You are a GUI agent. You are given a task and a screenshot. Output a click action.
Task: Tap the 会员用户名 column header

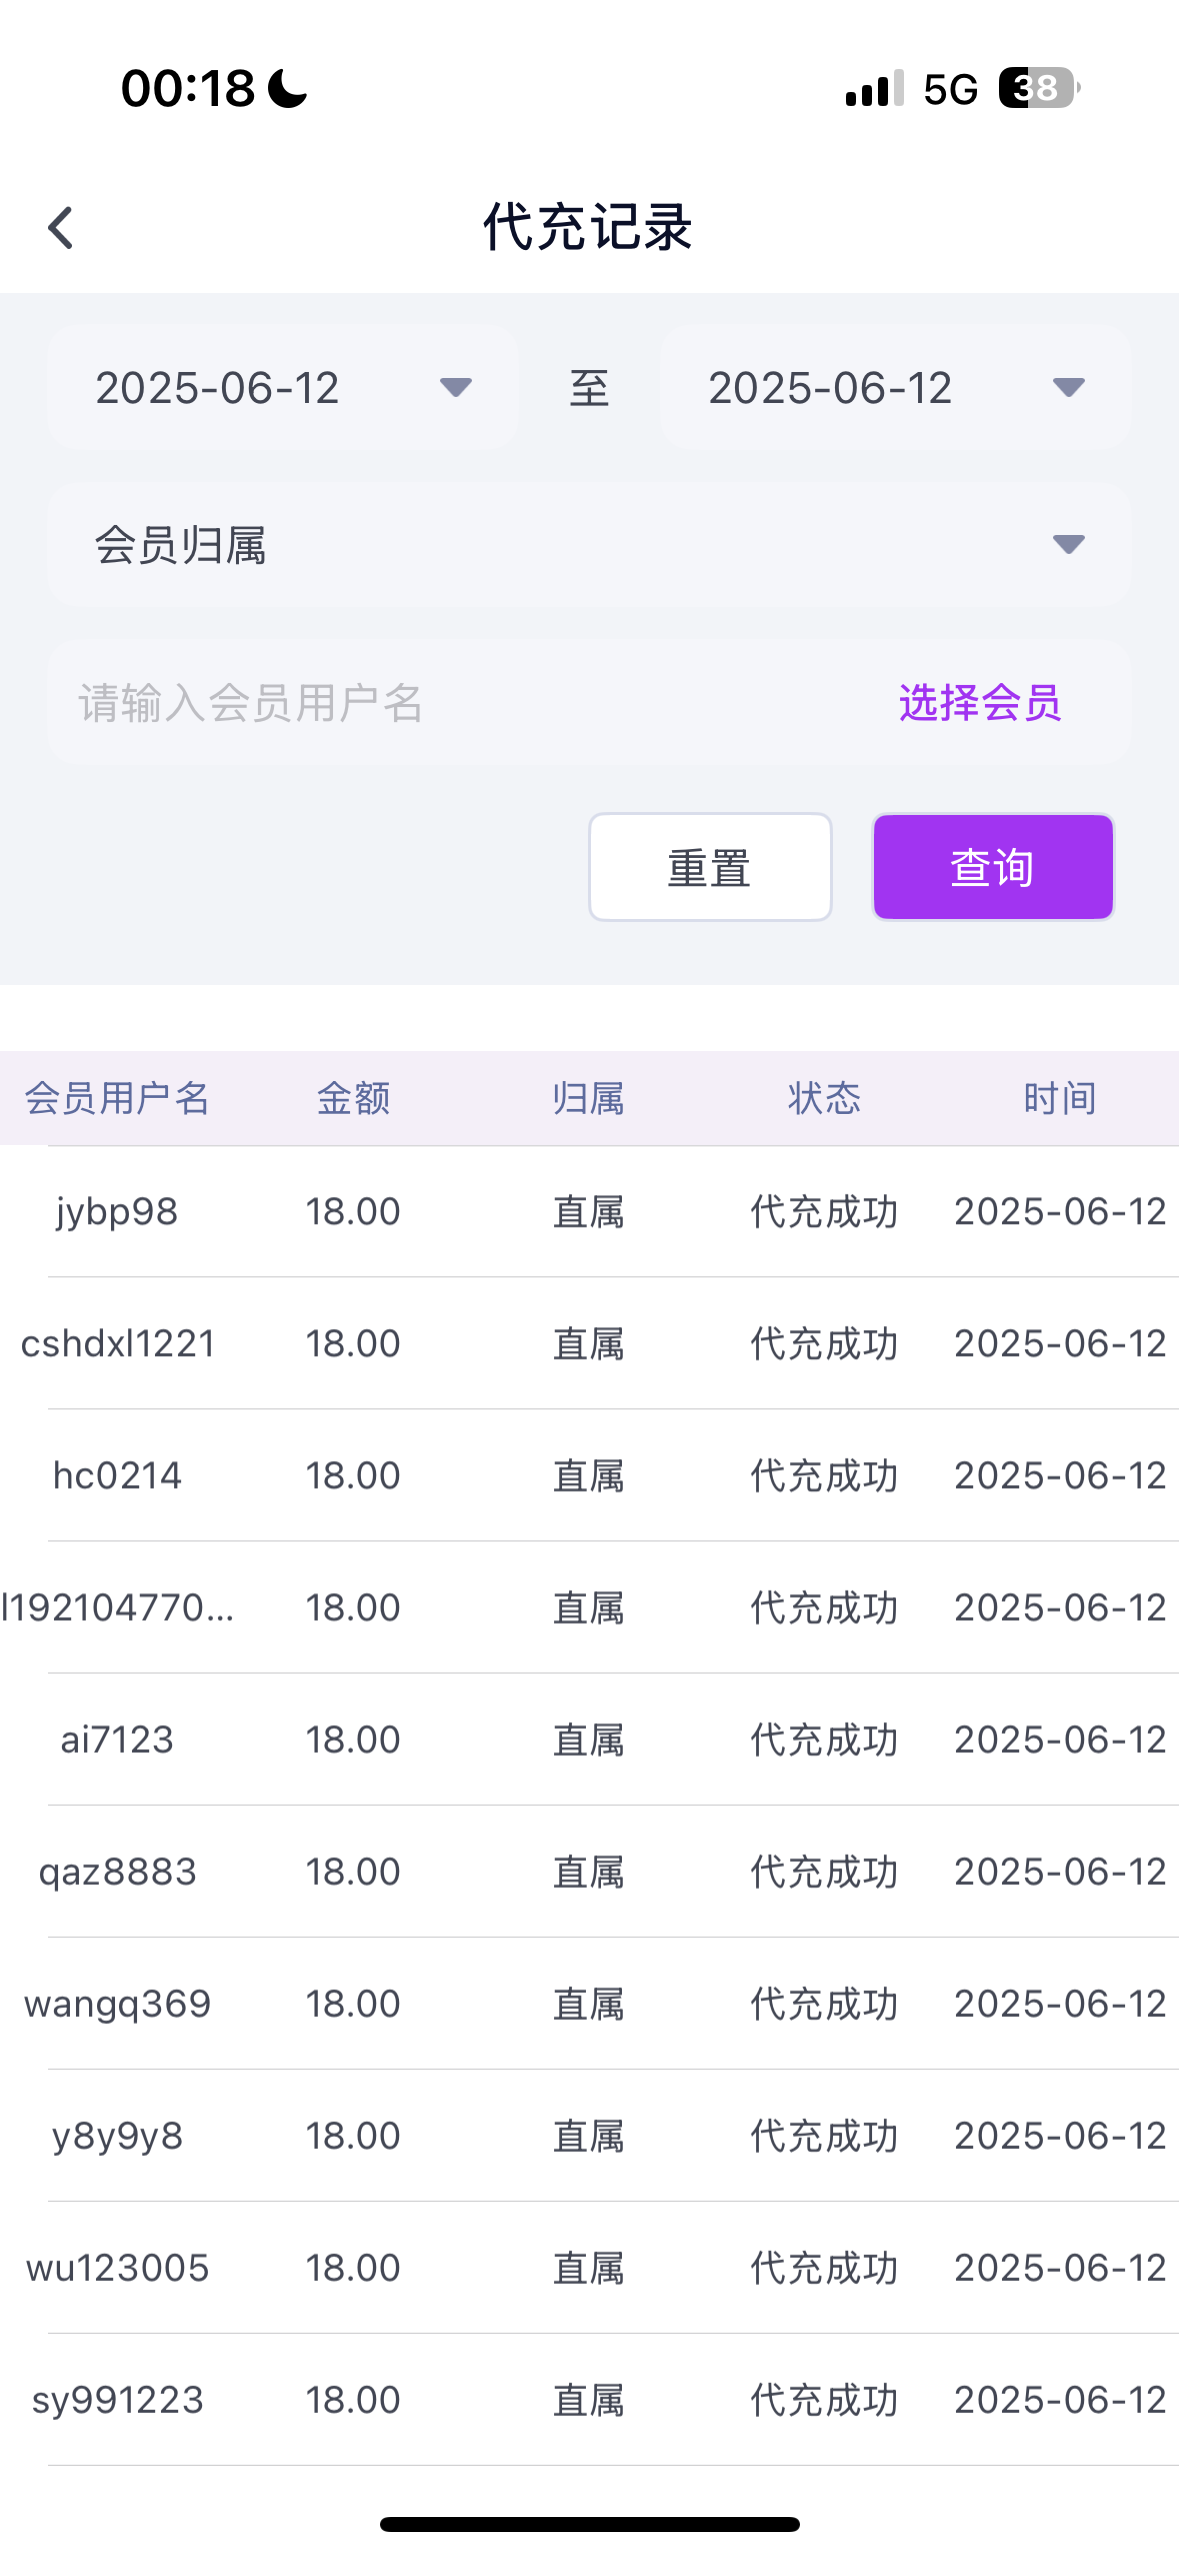[x=117, y=1098]
